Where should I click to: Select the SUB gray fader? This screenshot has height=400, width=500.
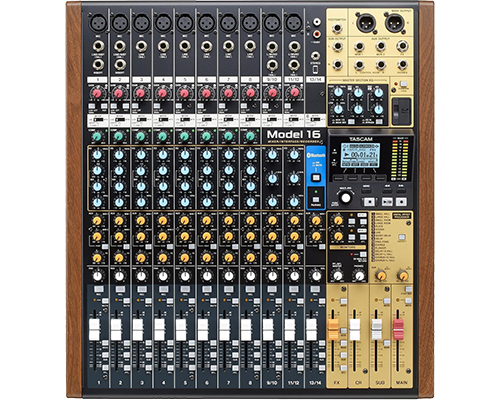point(376,329)
